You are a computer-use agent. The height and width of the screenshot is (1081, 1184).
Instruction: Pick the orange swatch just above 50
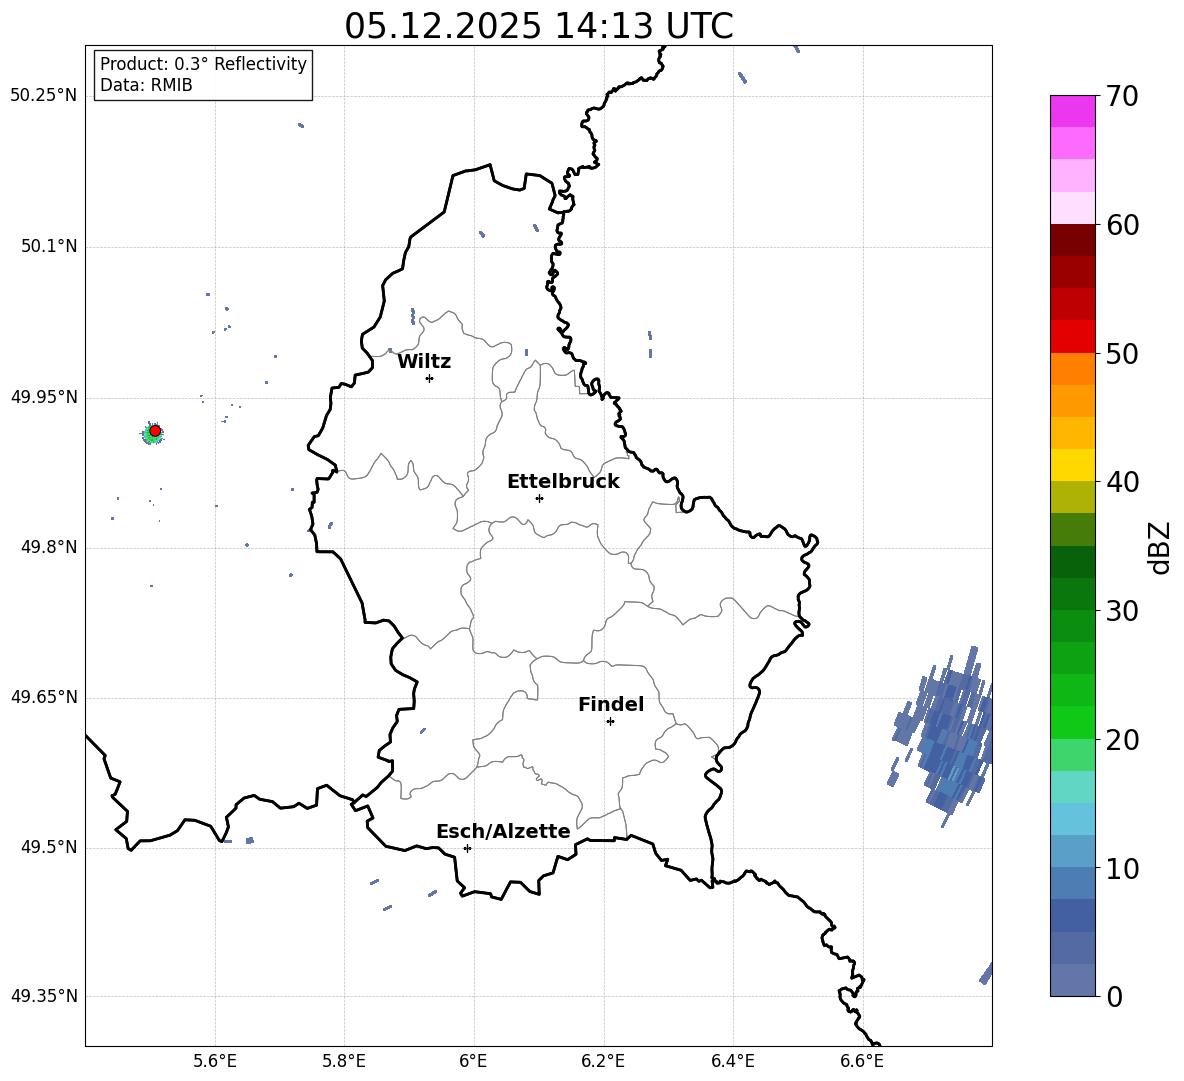tap(1073, 369)
